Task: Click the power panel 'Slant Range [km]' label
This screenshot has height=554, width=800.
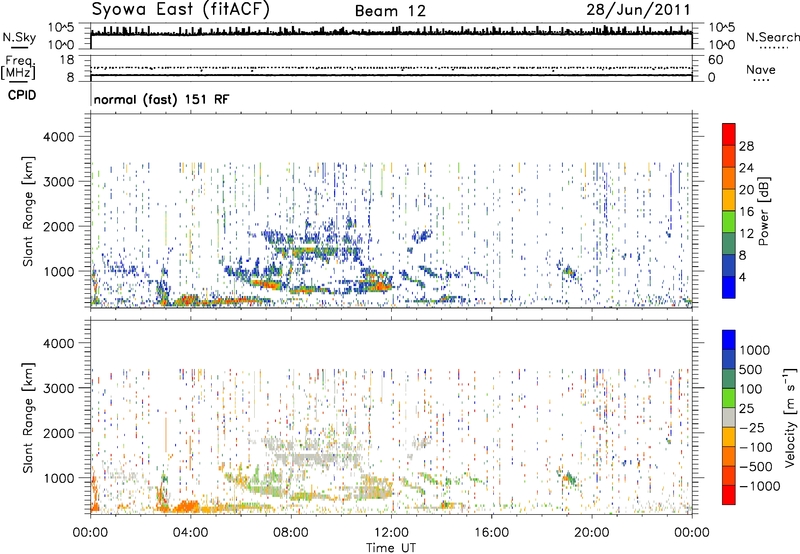Action: point(28,211)
